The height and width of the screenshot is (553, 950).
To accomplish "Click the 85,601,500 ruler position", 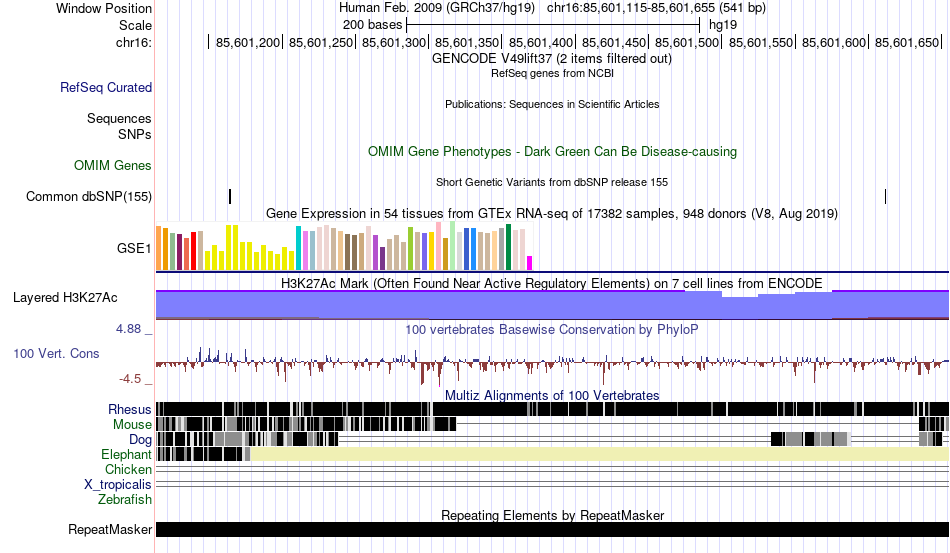I will [x=686, y=42].
